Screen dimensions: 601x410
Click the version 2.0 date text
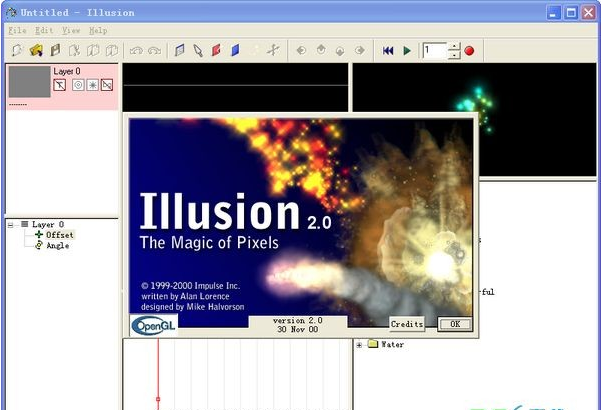(x=297, y=325)
